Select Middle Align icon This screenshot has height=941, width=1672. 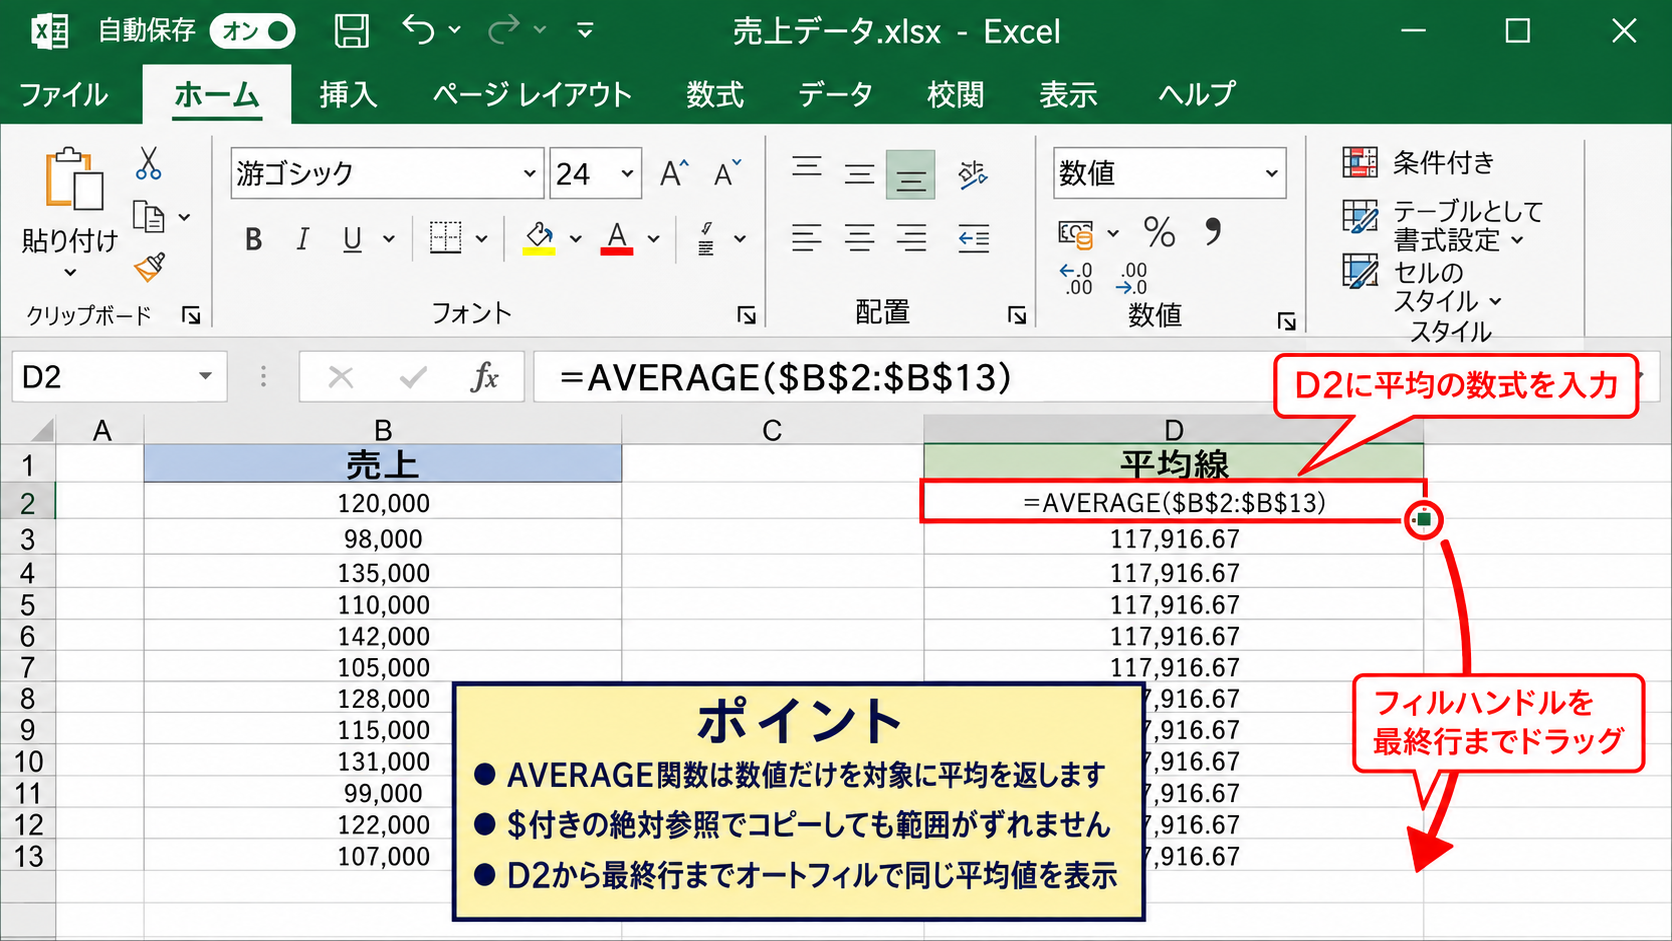859,174
